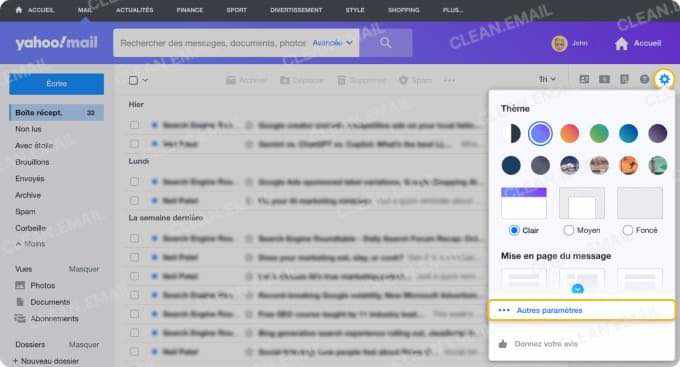Open SPORT in top navigation
The height and width of the screenshot is (367, 680).
coord(236,10)
